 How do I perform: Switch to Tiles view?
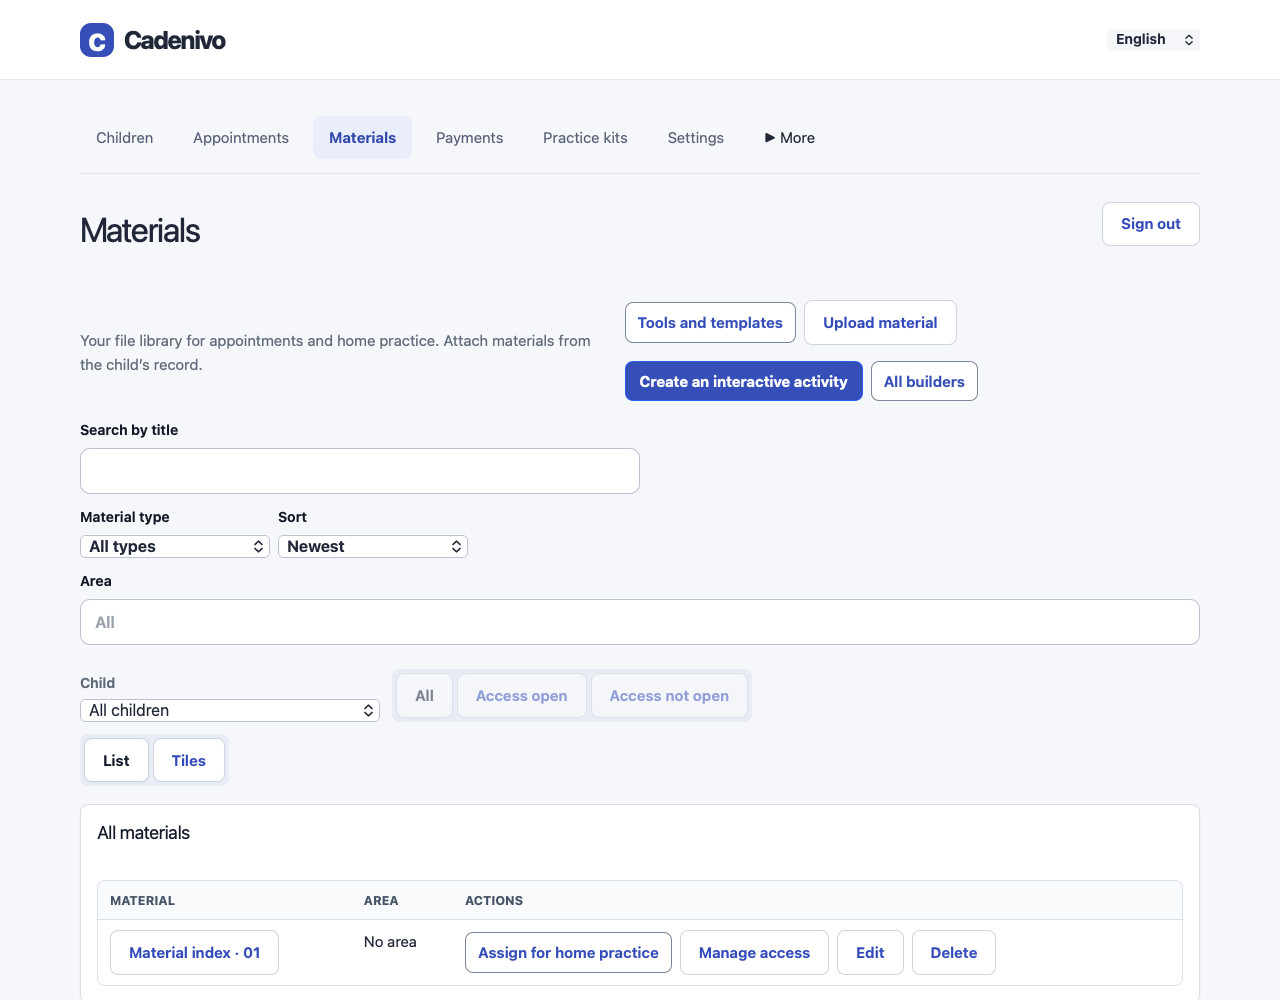click(189, 761)
